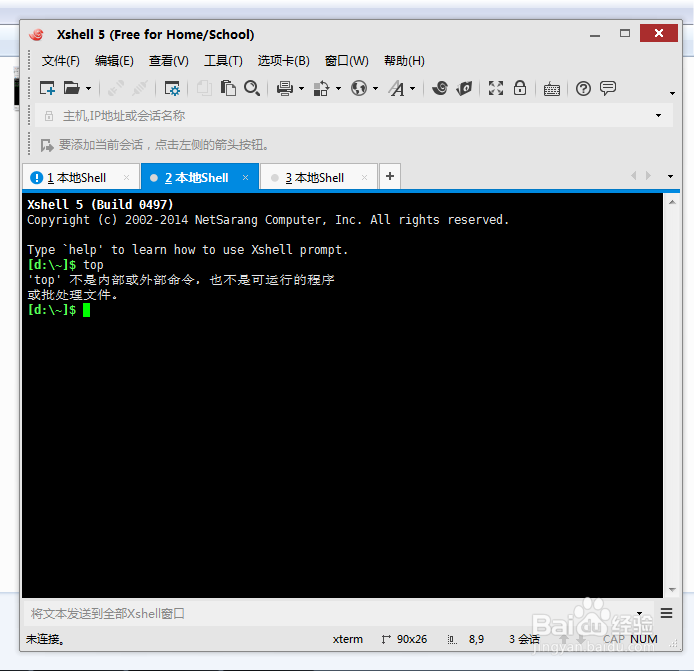
Task: Click the Print icon
Action: 285,89
